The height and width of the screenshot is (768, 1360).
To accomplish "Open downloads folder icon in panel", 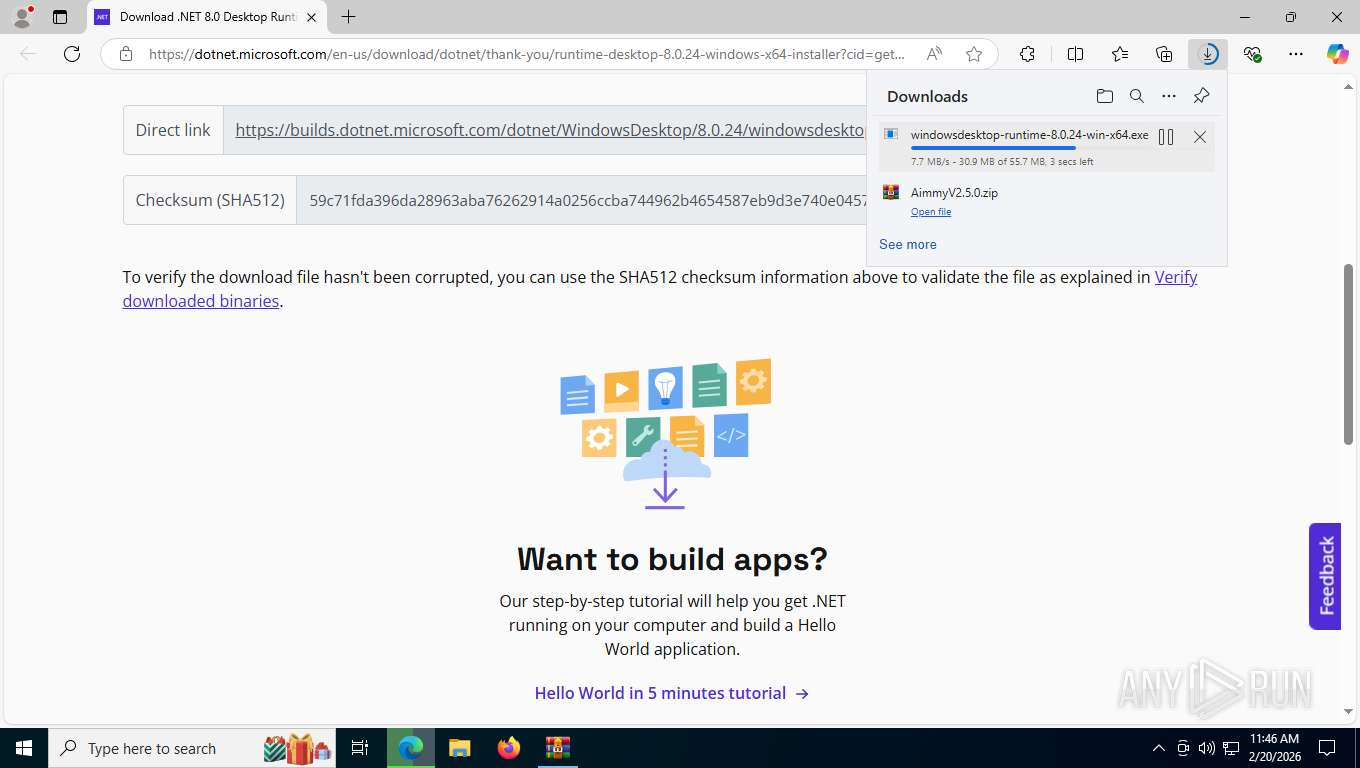I will 1104,96.
